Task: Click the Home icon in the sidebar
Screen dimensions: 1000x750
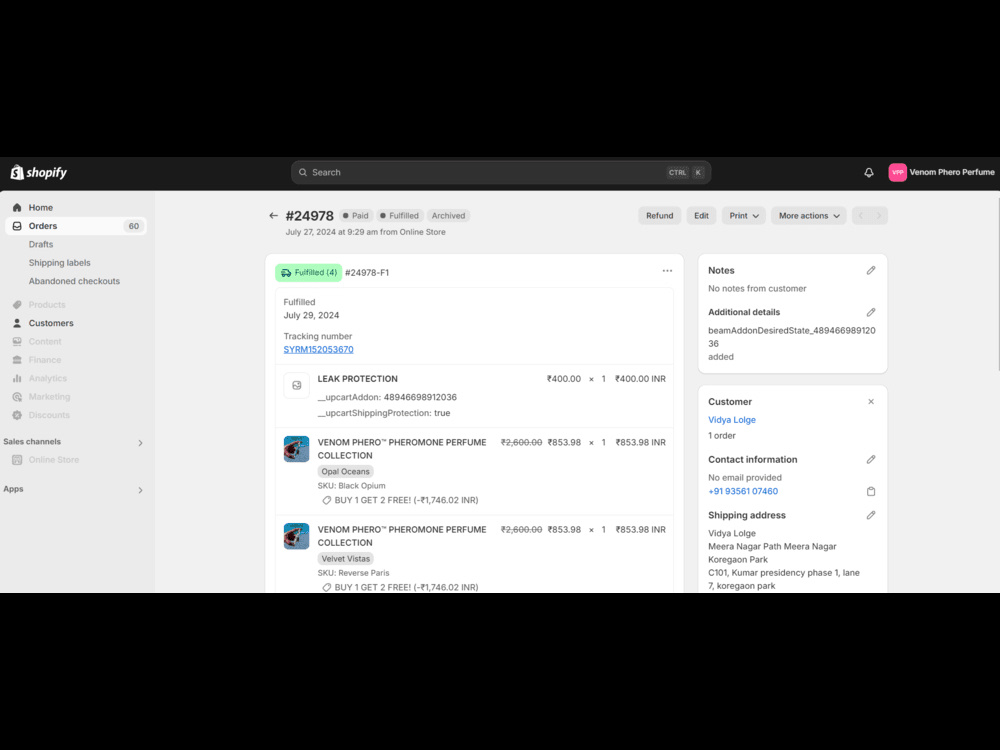Action: pyautogui.click(x=17, y=207)
